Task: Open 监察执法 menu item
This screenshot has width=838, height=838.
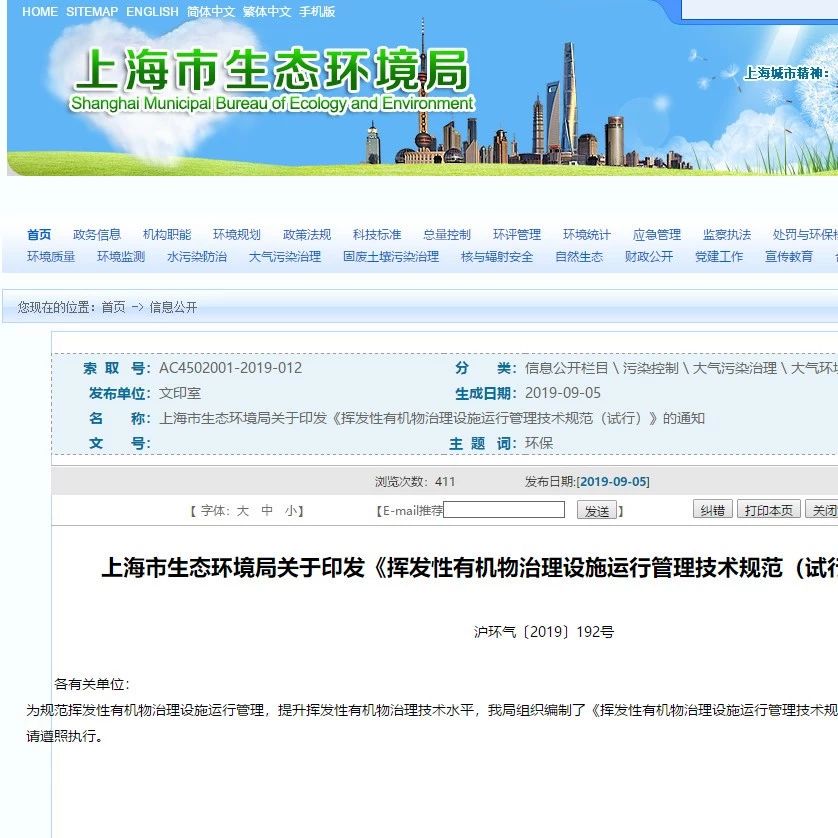Action: pos(727,235)
